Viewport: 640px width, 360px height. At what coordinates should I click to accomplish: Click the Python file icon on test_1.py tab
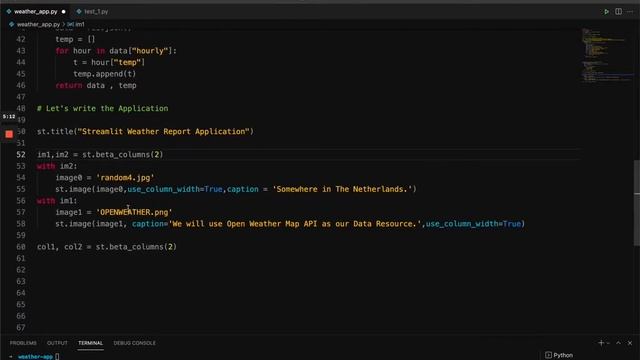pyautogui.click(x=79, y=11)
